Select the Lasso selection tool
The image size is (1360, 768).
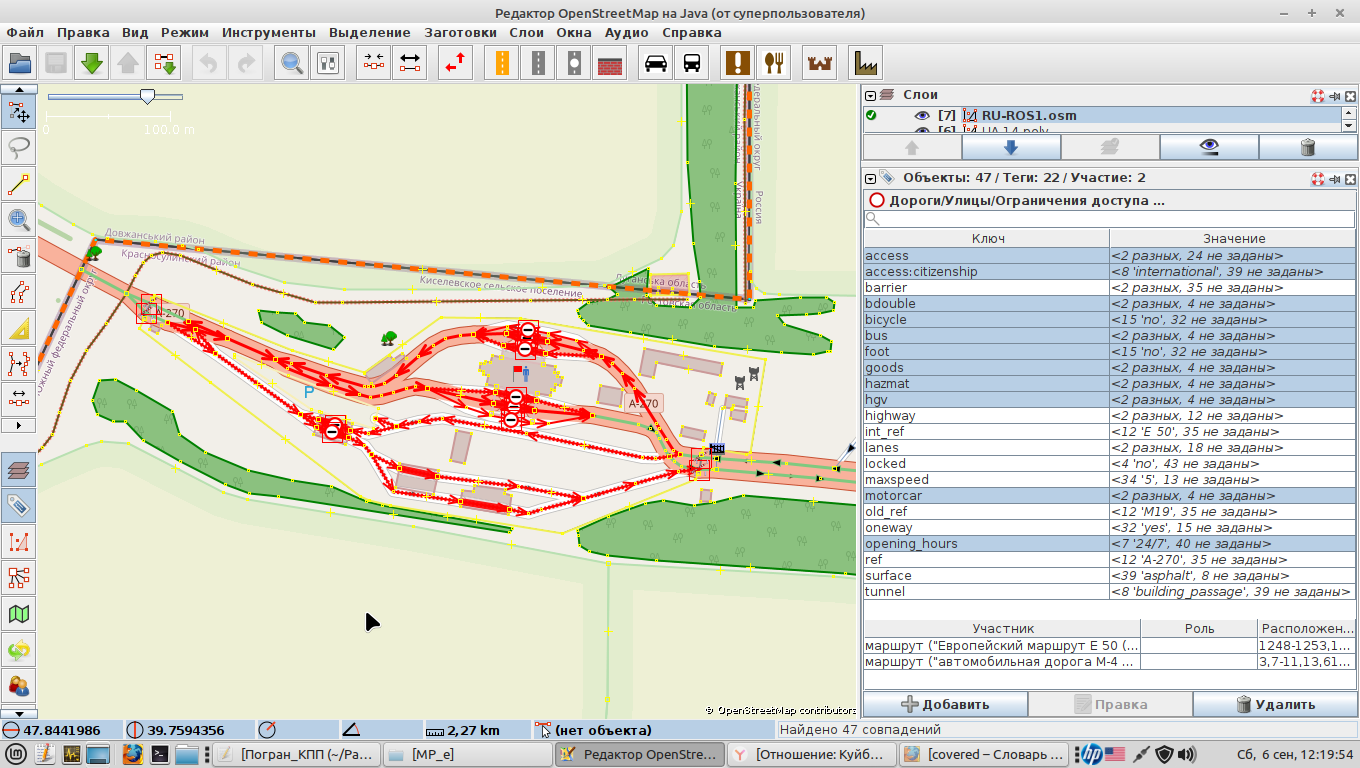pos(18,148)
